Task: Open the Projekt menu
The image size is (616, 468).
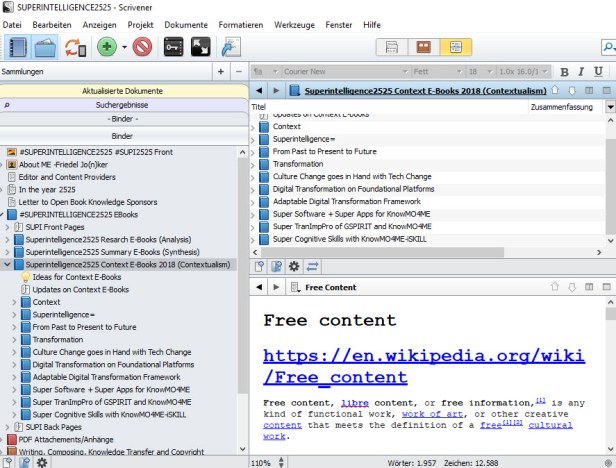Action: [x=141, y=24]
